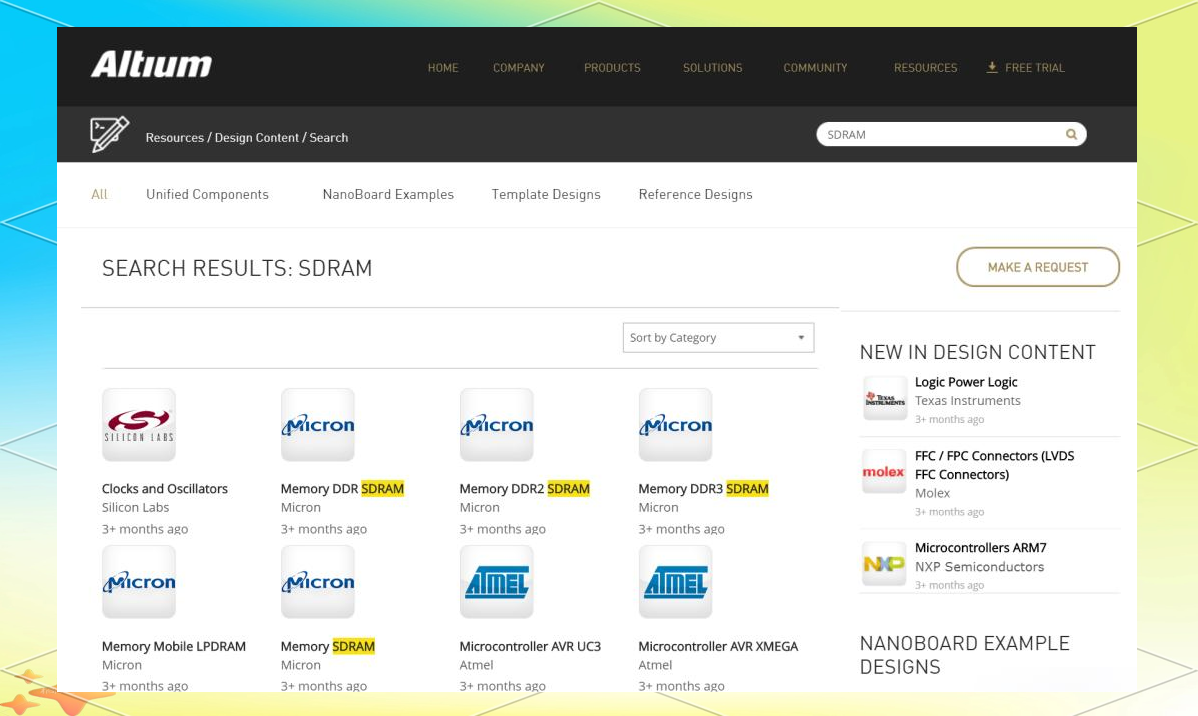This screenshot has width=1198, height=716.
Task: Click the NXP logo icon
Action: (884, 564)
